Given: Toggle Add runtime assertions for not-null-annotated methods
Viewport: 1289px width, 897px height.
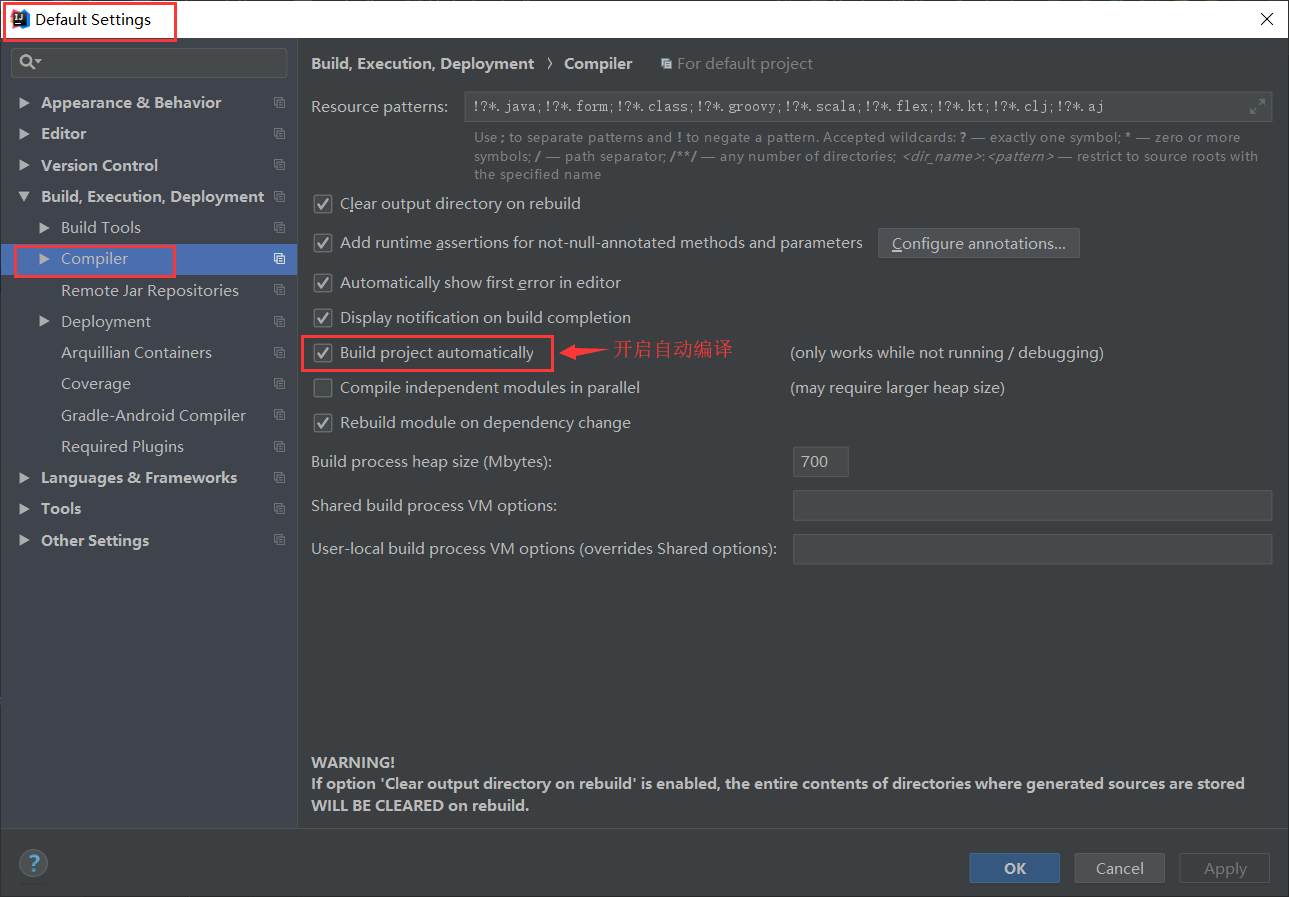Looking at the screenshot, I should (x=323, y=243).
